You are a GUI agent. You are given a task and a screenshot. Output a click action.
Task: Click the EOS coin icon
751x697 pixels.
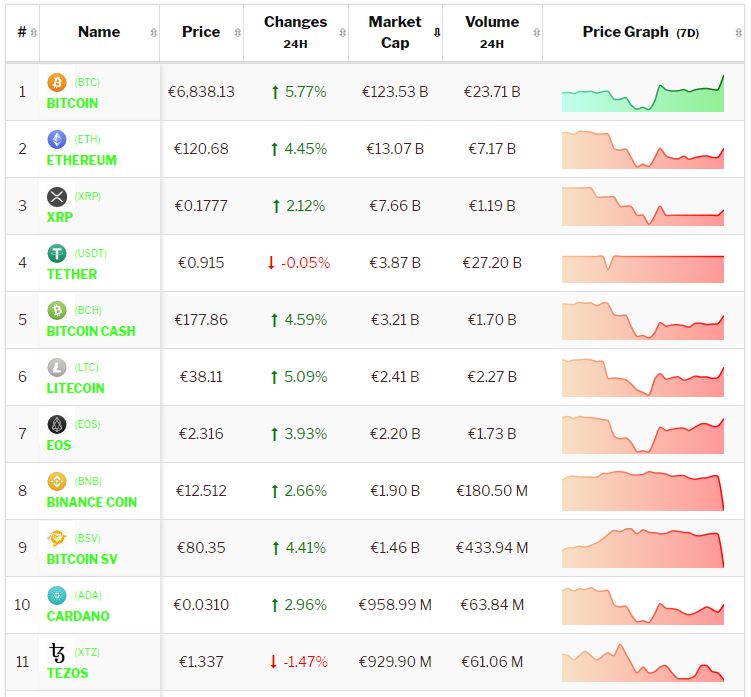click(x=57, y=425)
